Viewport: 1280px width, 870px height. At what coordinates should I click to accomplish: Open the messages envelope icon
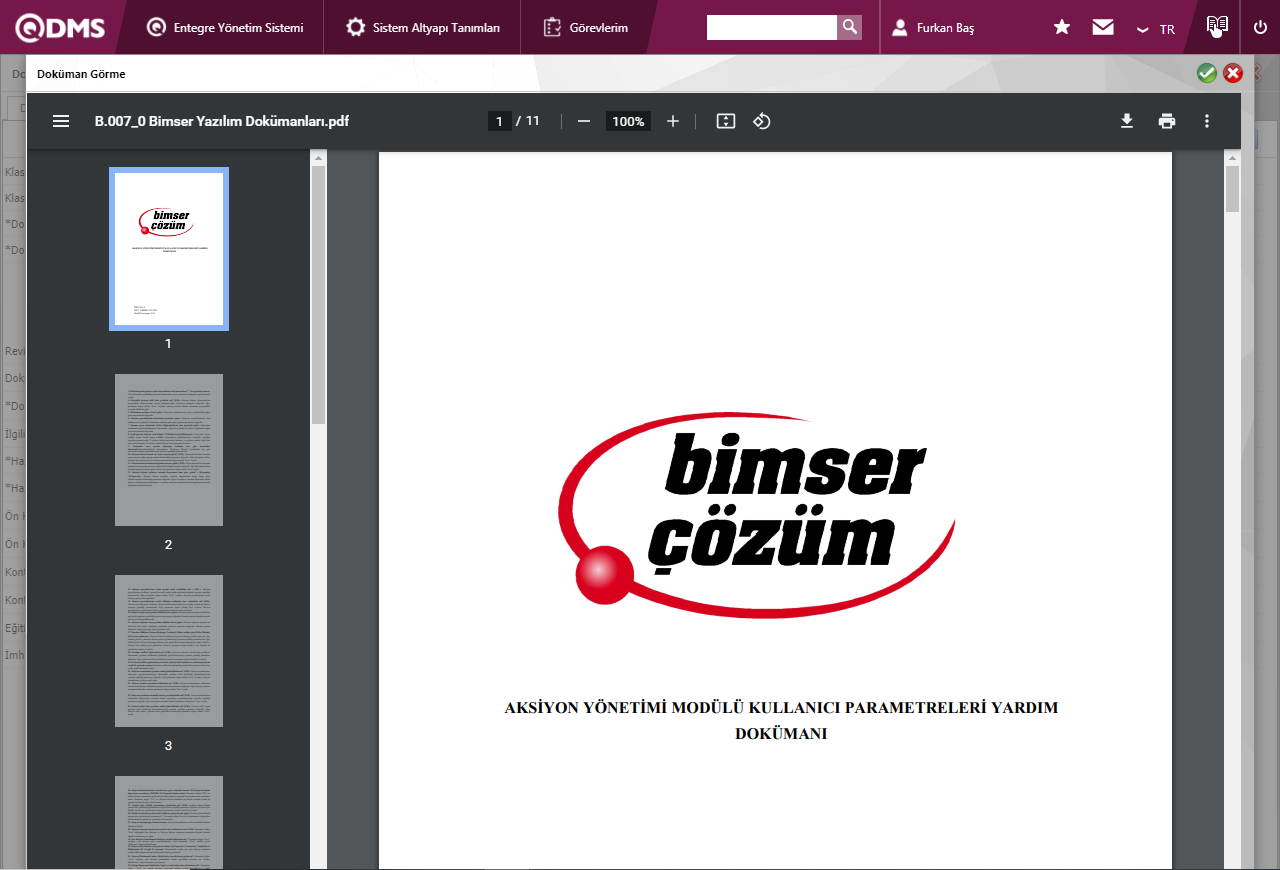tap(1103, 27)
